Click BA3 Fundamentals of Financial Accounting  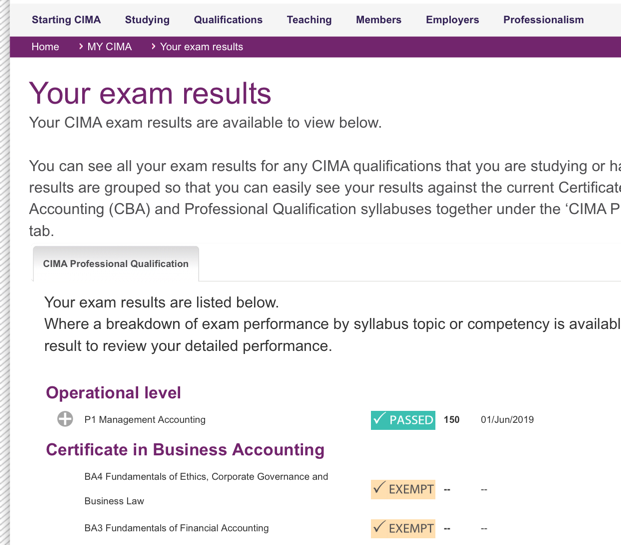pos(176,528)
